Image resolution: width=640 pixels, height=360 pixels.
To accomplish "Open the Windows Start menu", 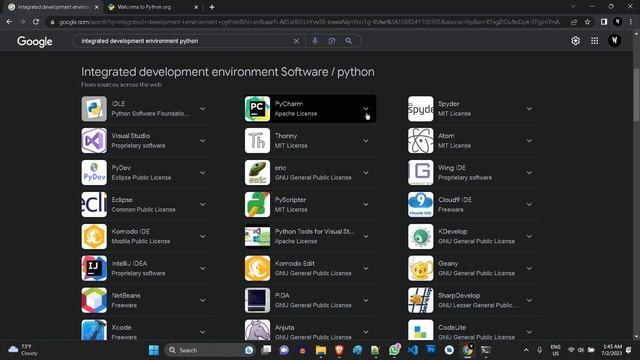I will 153,350.
